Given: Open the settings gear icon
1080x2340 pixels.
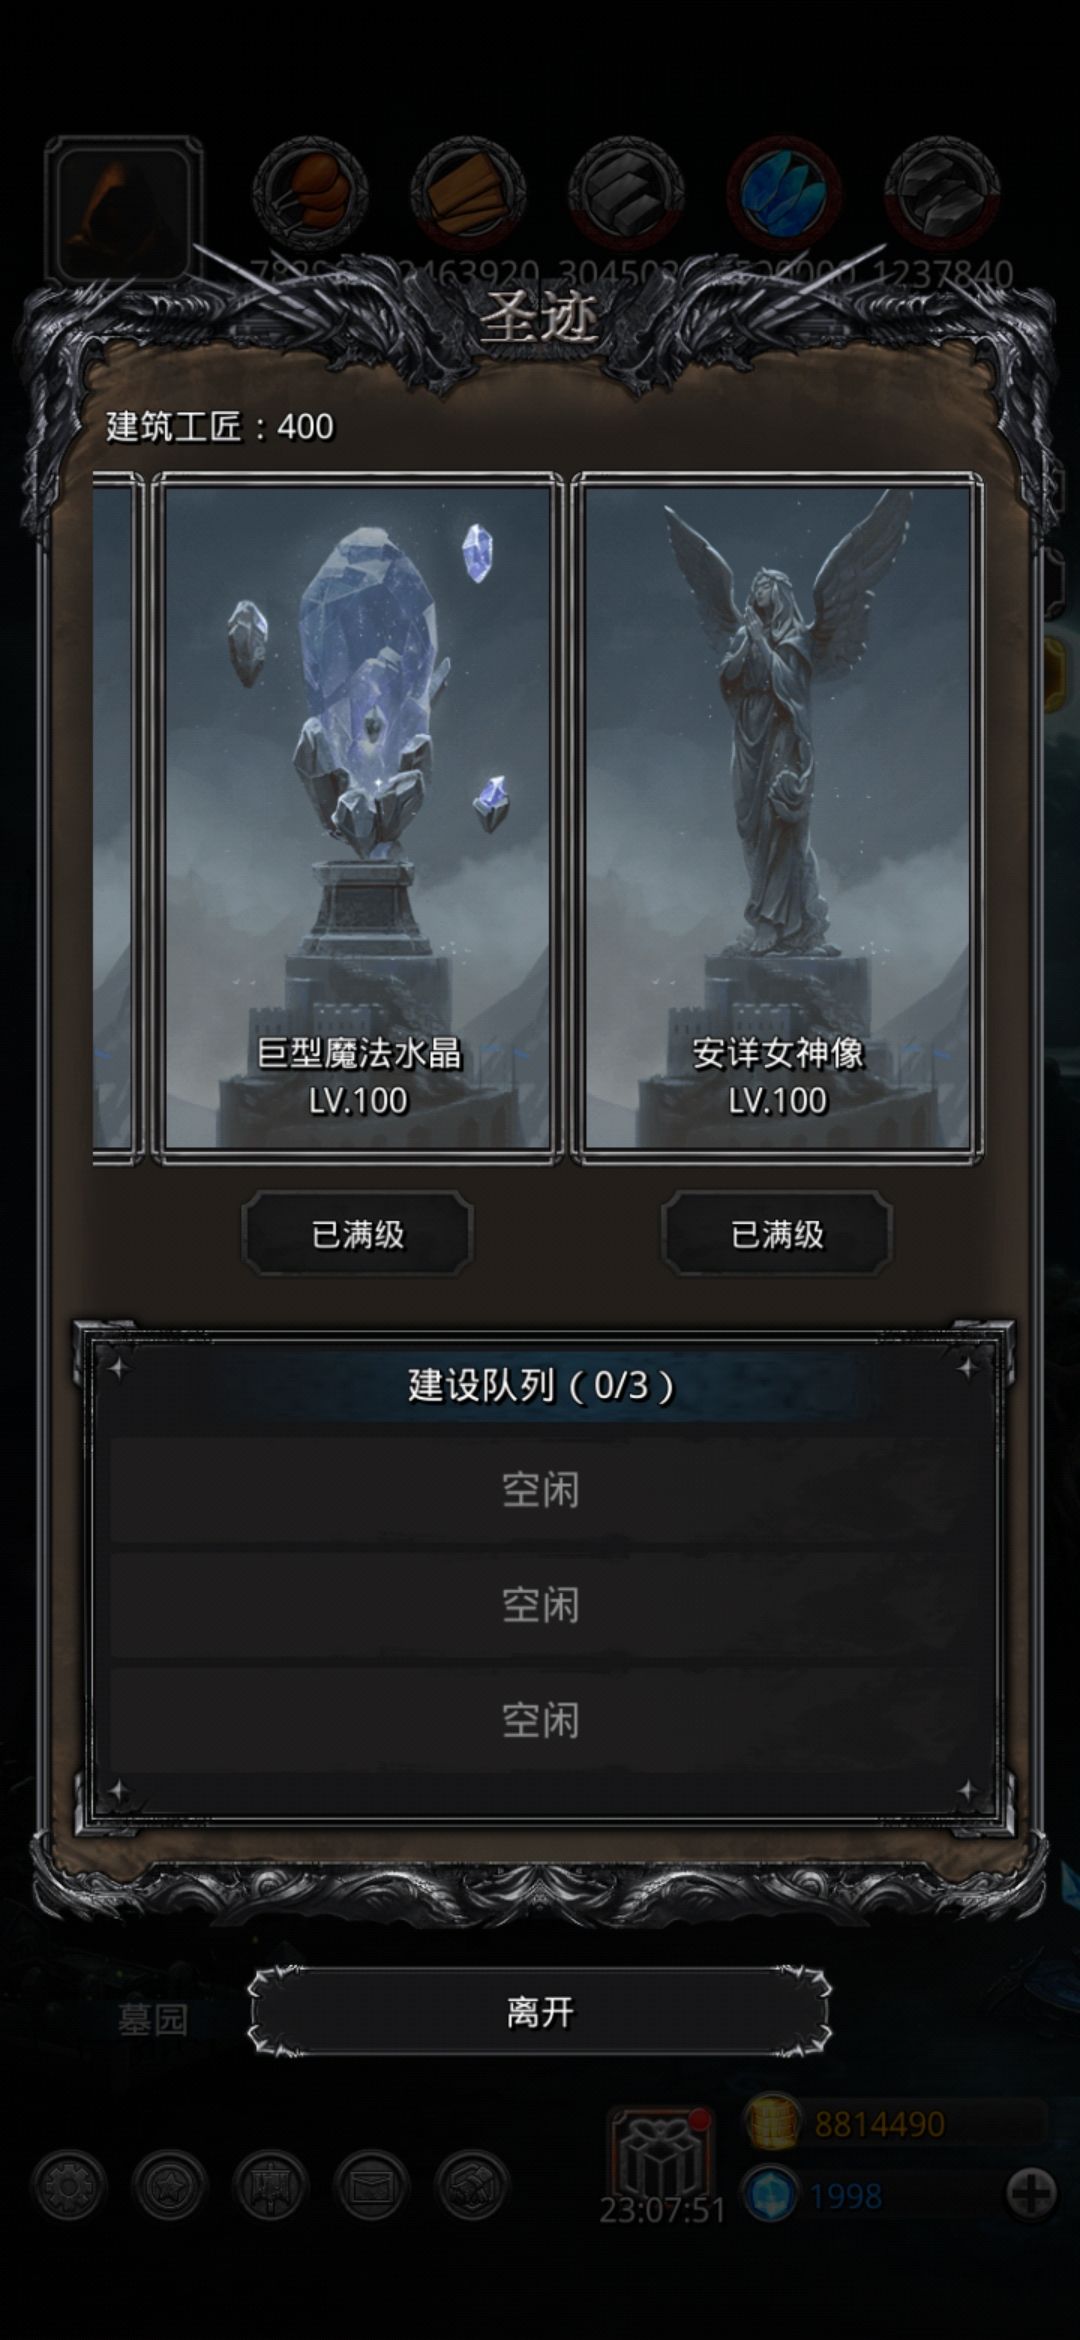Looking at the screenshot, I should (x=68, y=2187).
